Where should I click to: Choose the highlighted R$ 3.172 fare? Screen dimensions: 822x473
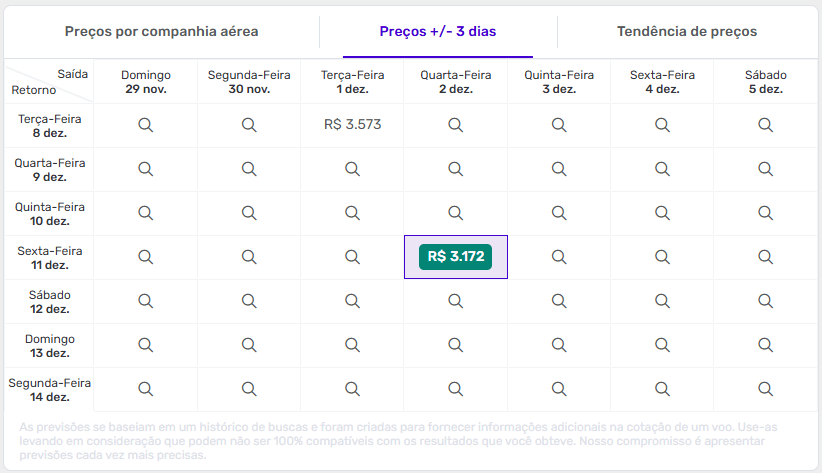[x=455, y=257]
